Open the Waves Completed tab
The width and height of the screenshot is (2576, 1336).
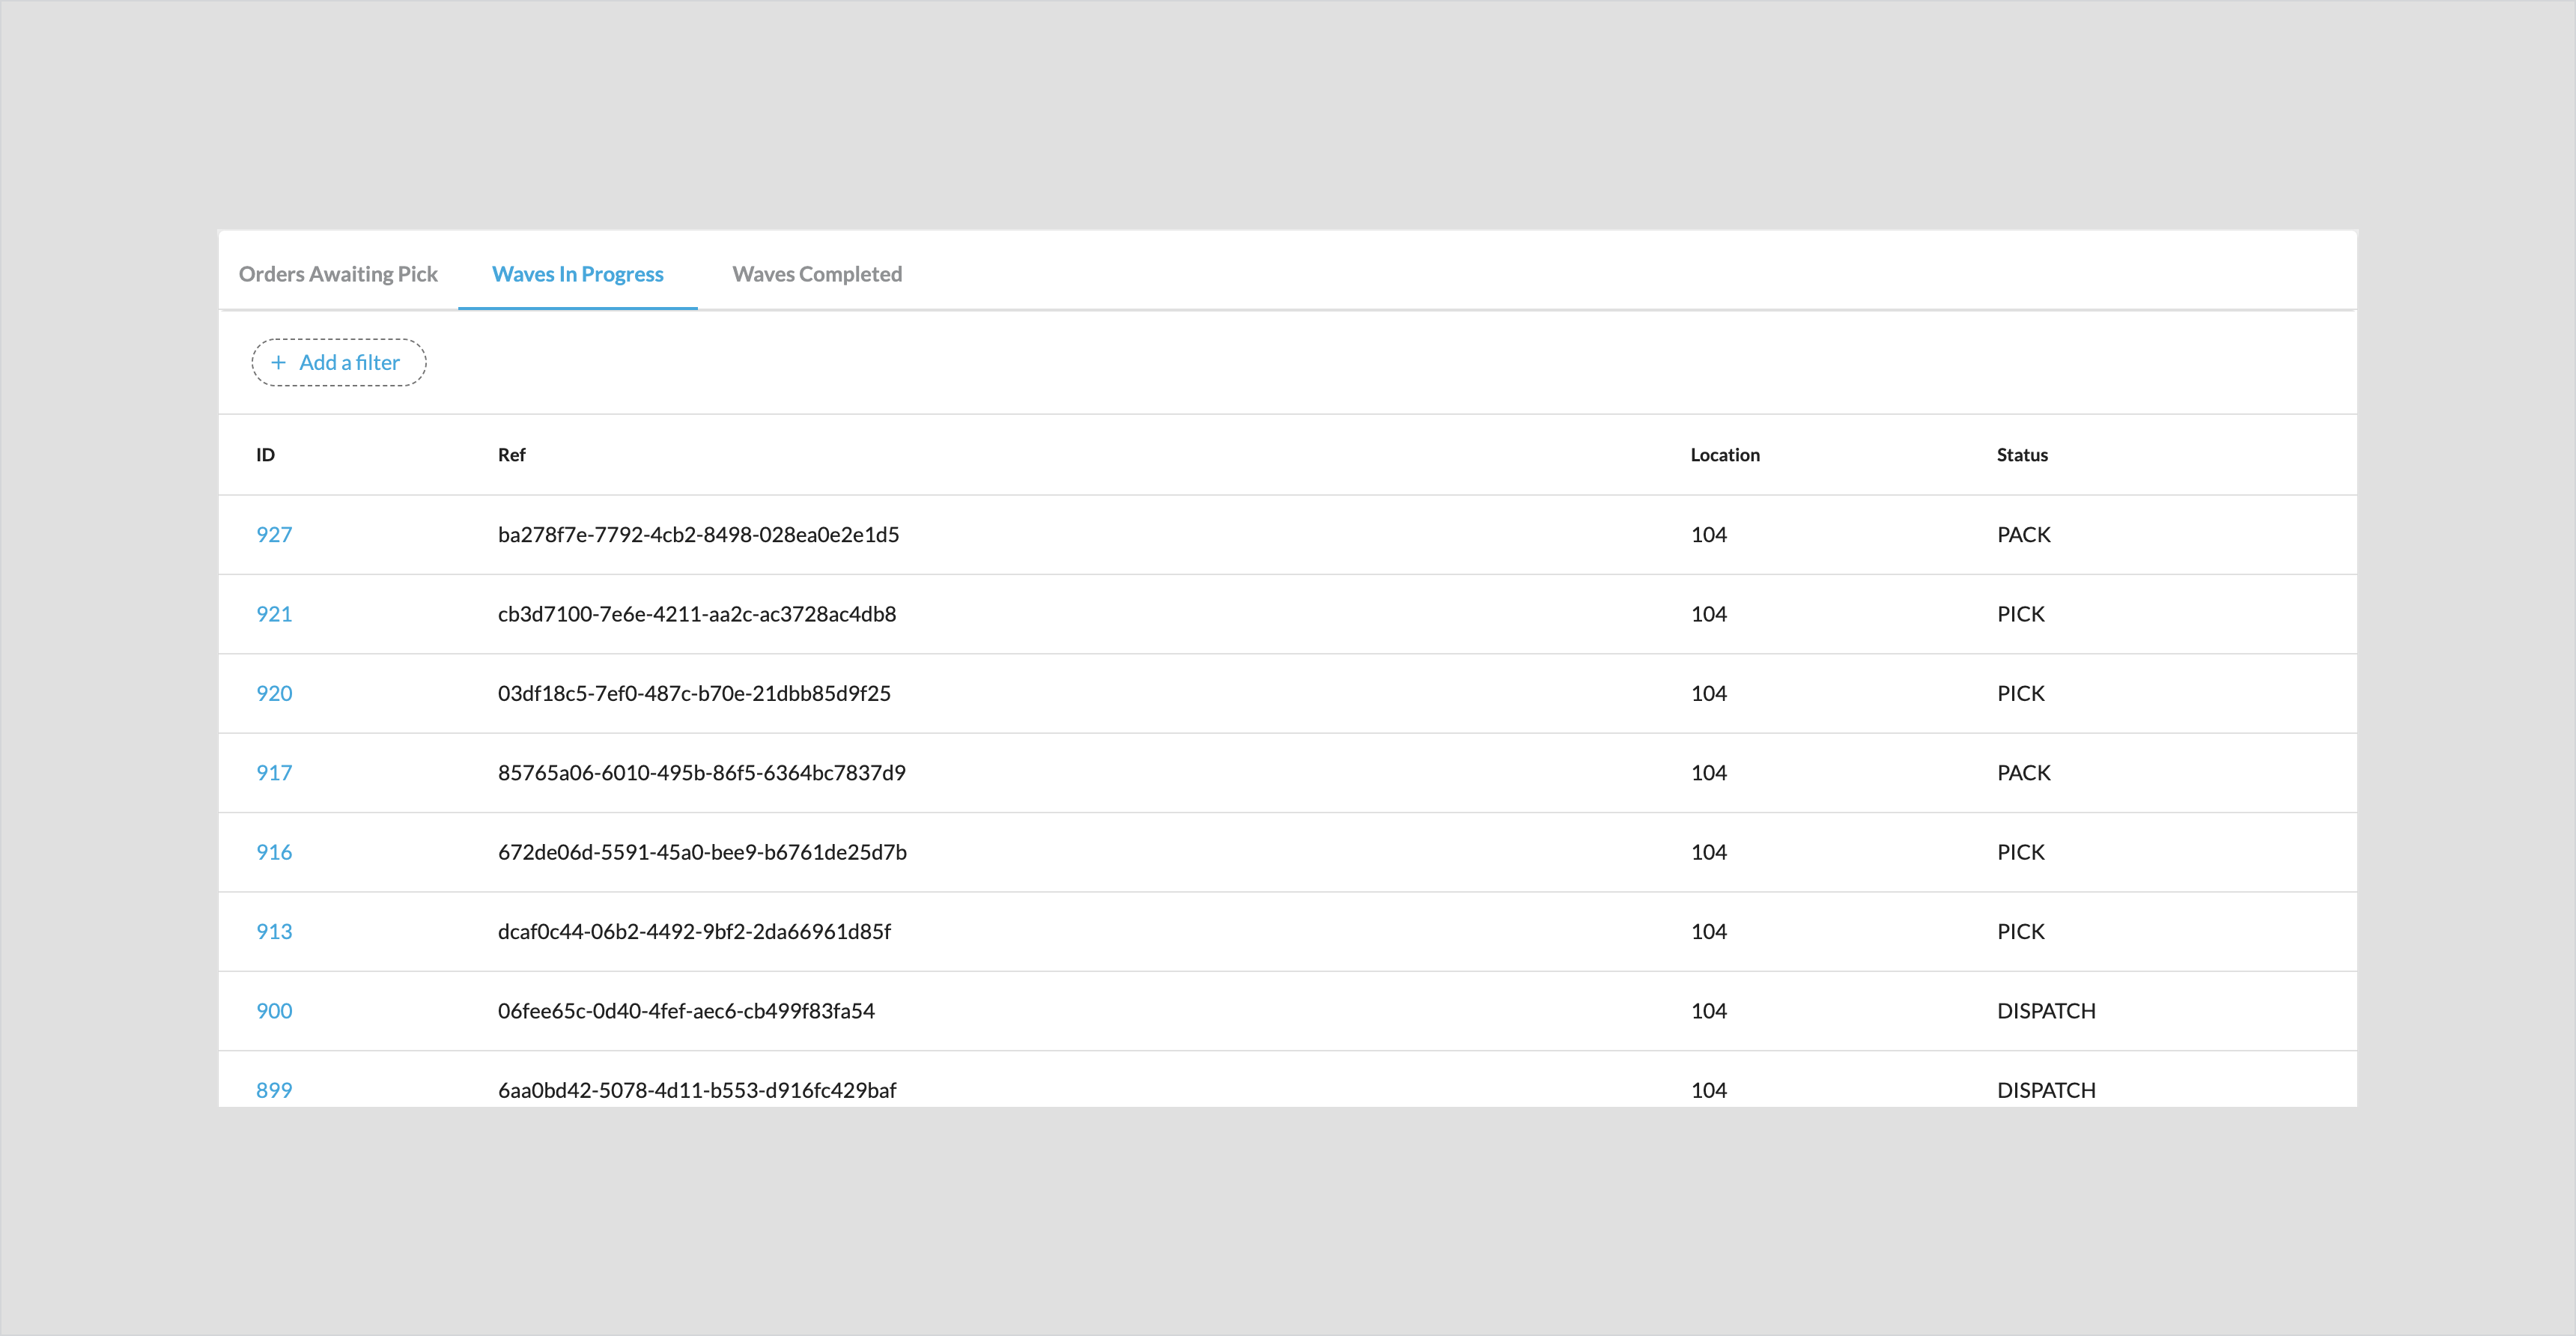tap(816, 274)
